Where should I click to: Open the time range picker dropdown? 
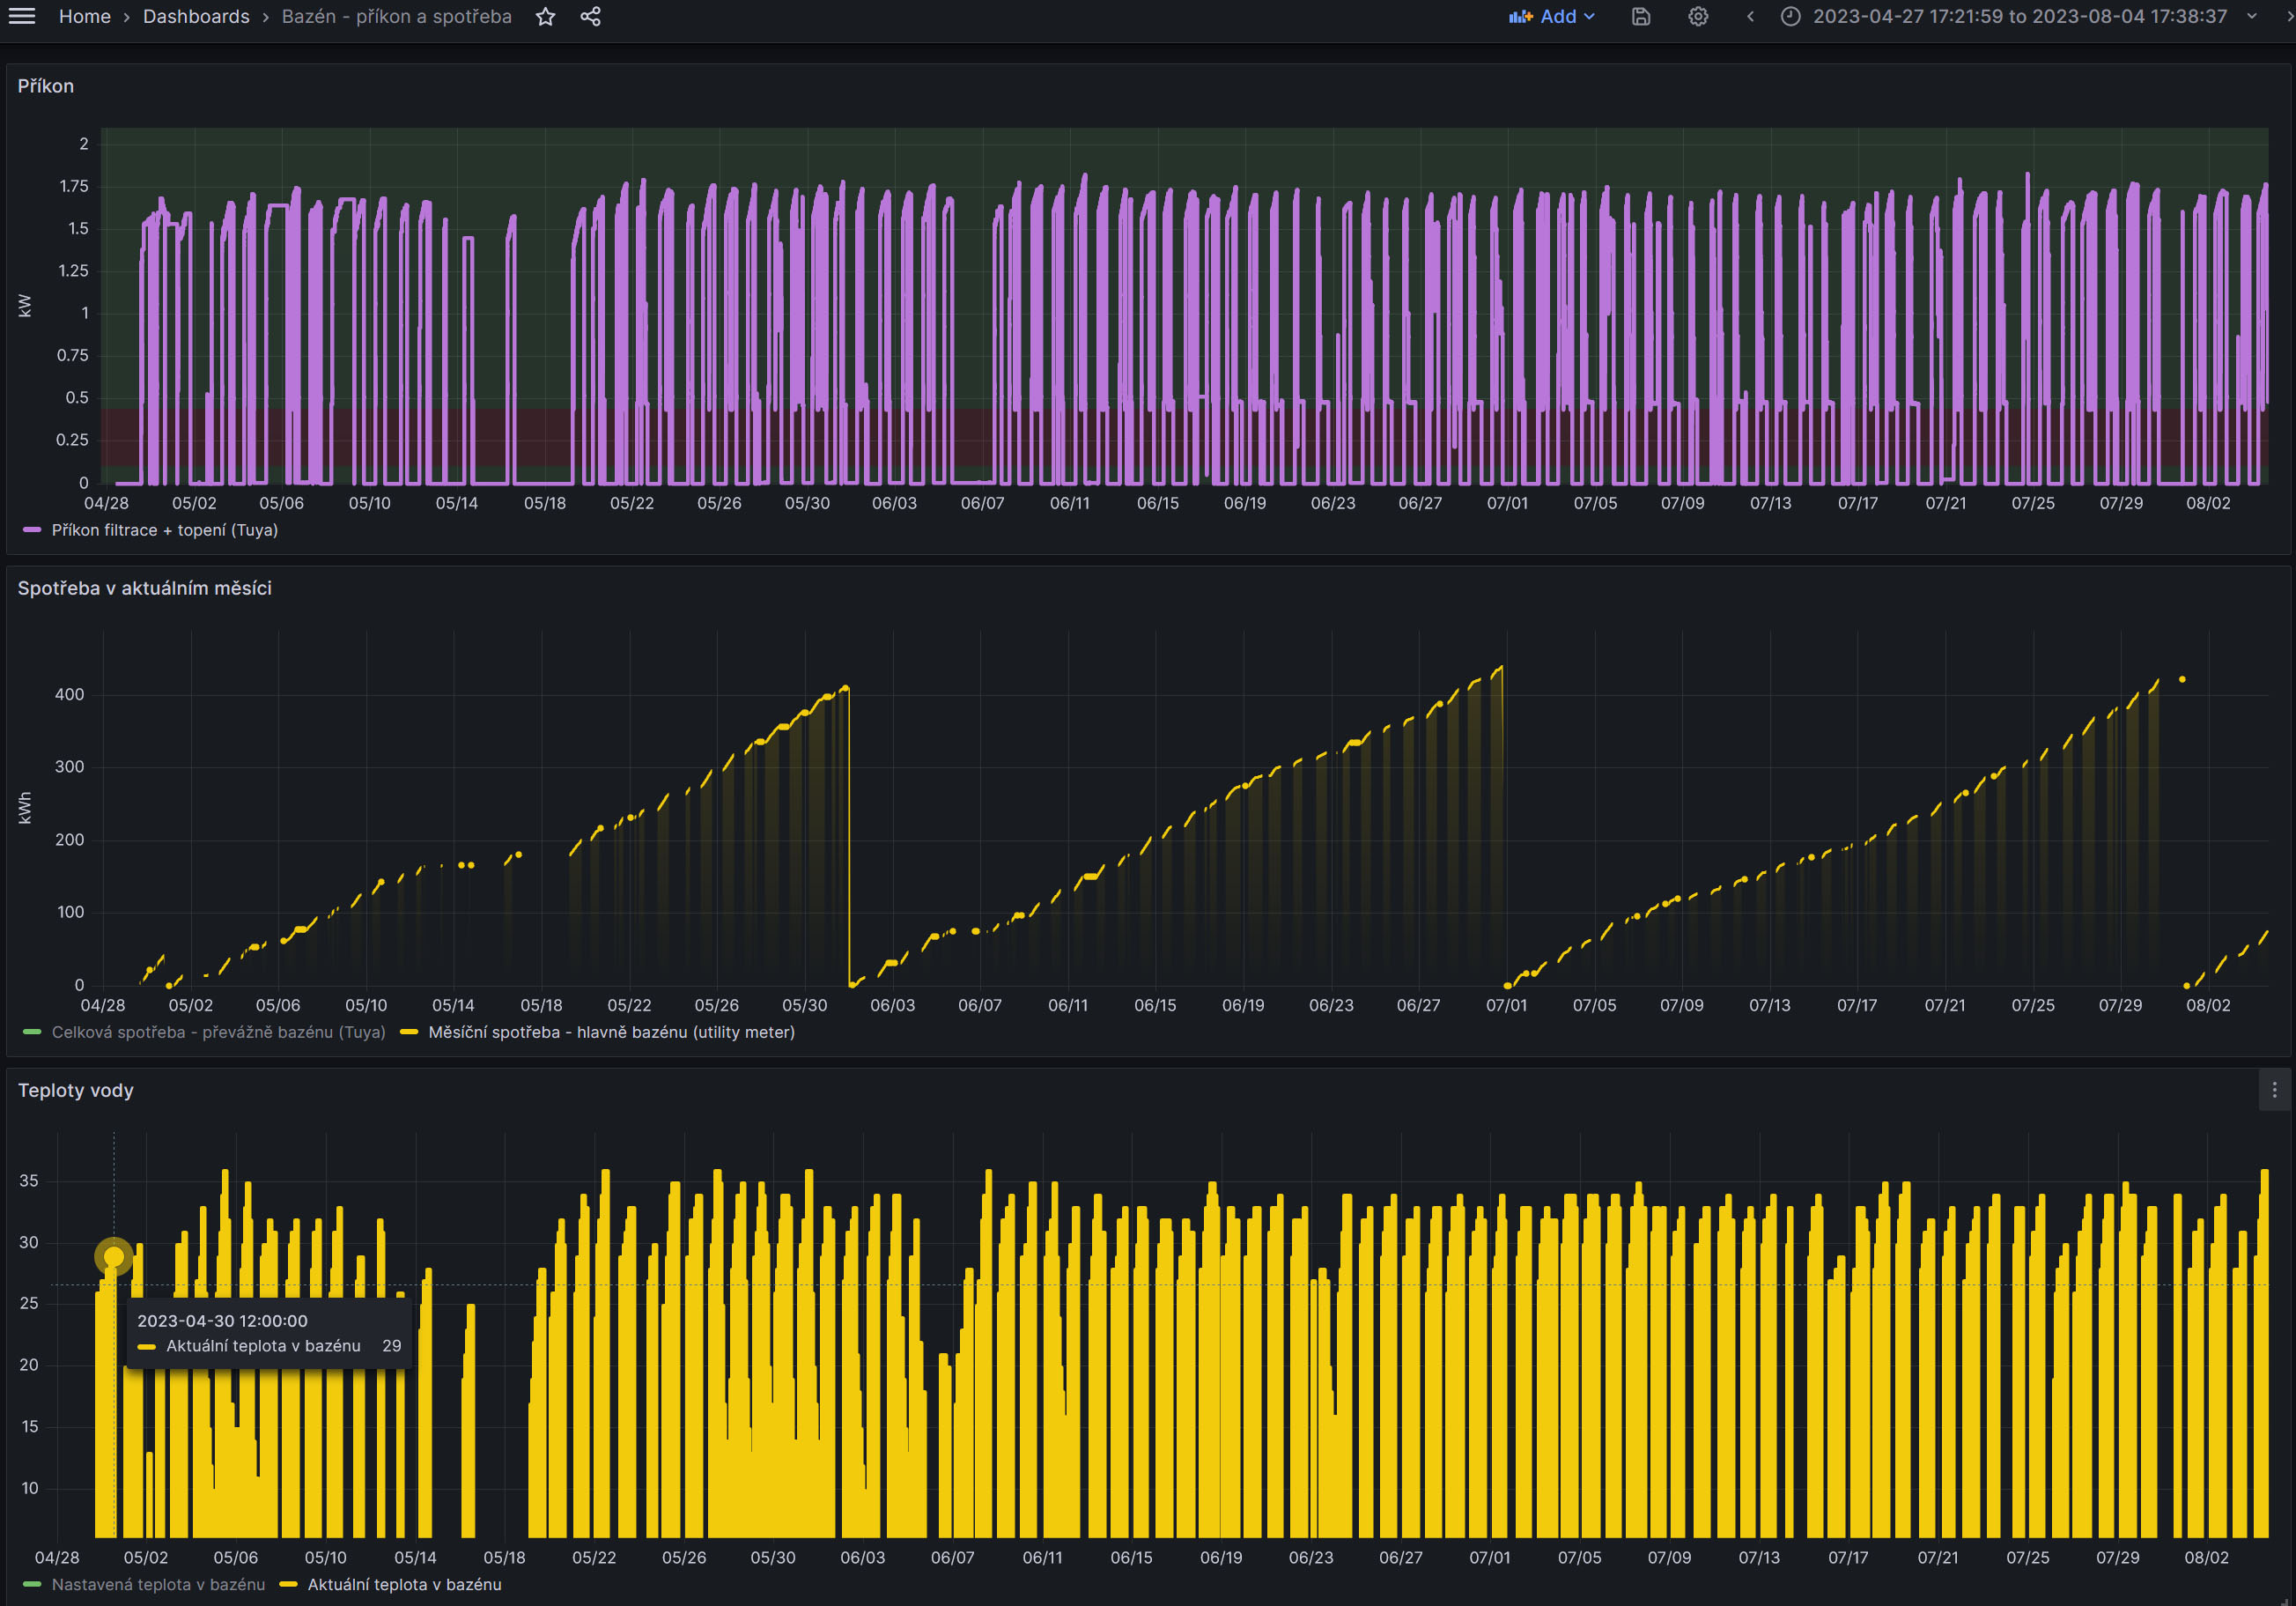(2019, 16)
